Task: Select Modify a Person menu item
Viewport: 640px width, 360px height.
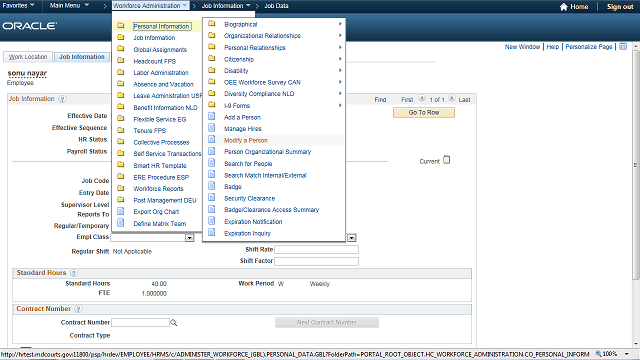Action: click(246, 140)
